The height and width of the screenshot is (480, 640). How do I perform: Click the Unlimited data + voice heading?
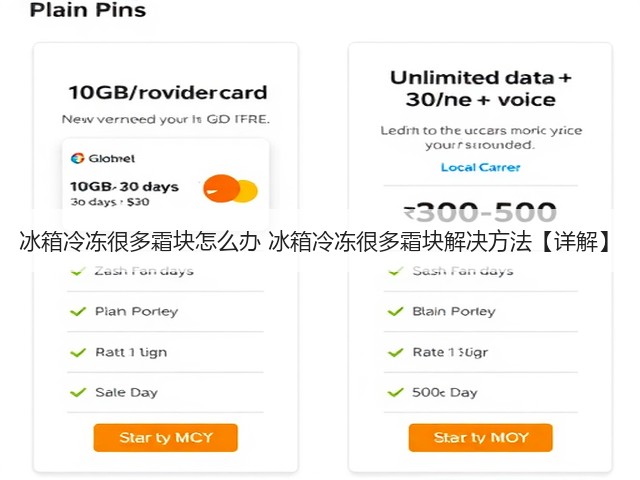coord(480,89)
